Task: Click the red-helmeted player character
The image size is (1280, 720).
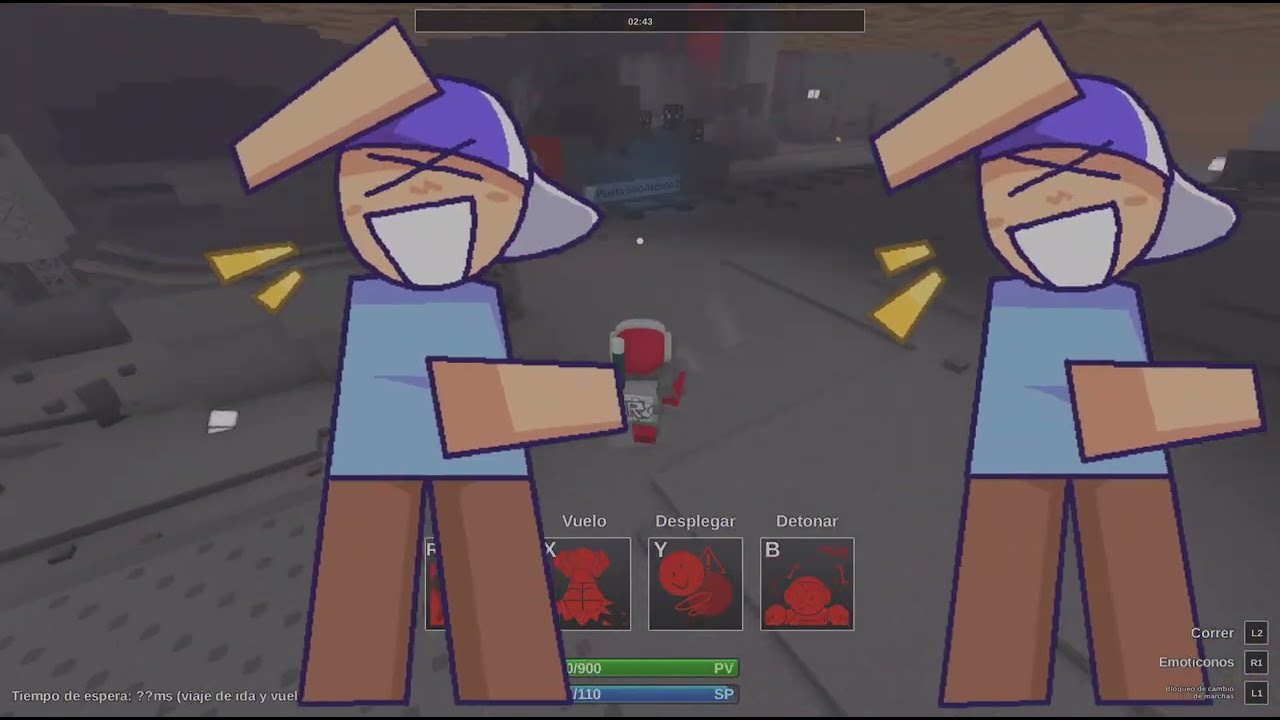Action: (x=647, y=382)
